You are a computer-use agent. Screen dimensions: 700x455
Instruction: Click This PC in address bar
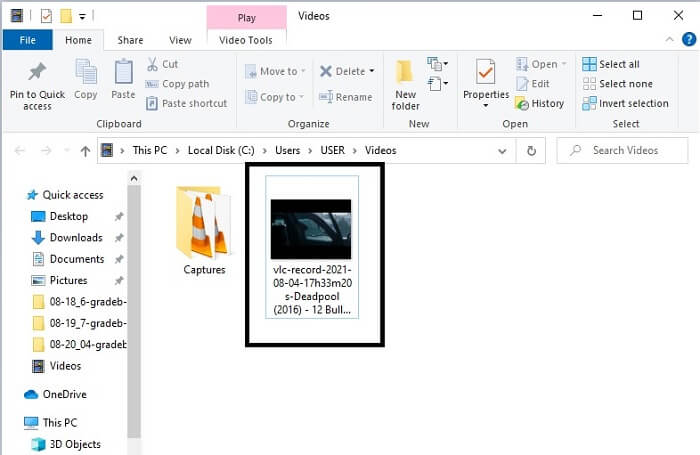tap(150, 150)
